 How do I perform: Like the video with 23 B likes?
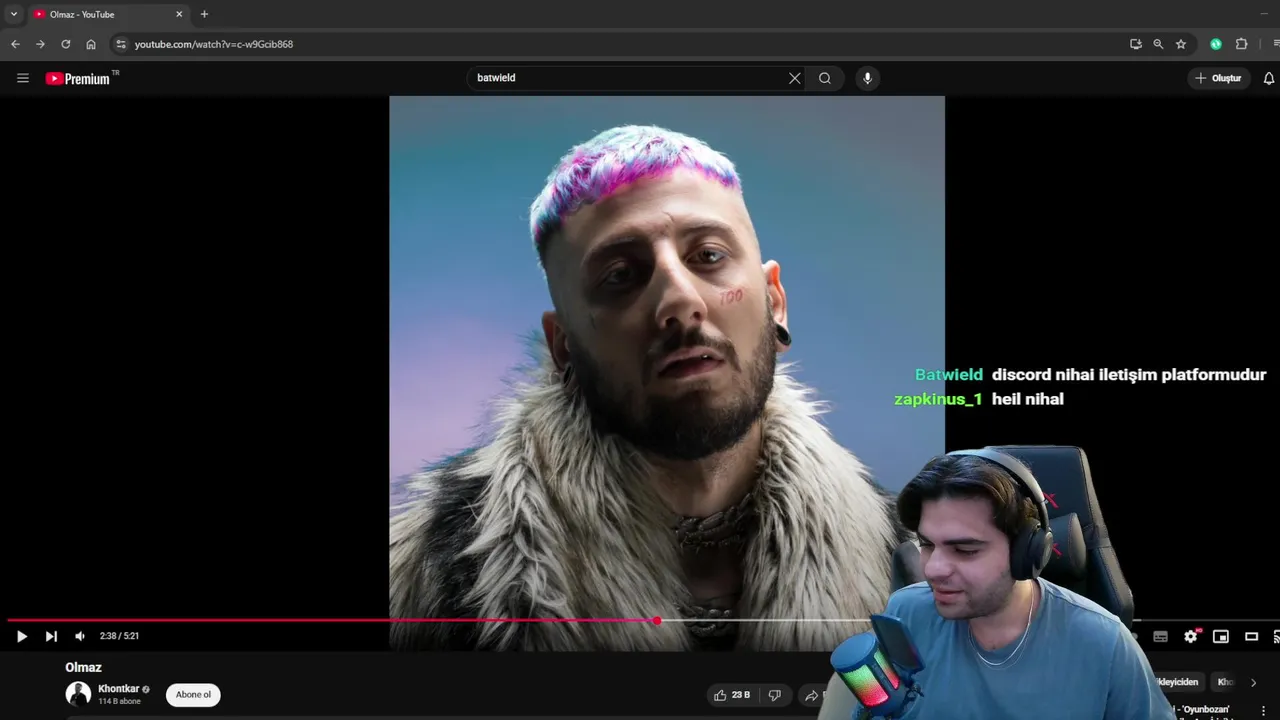click(732, 695)
